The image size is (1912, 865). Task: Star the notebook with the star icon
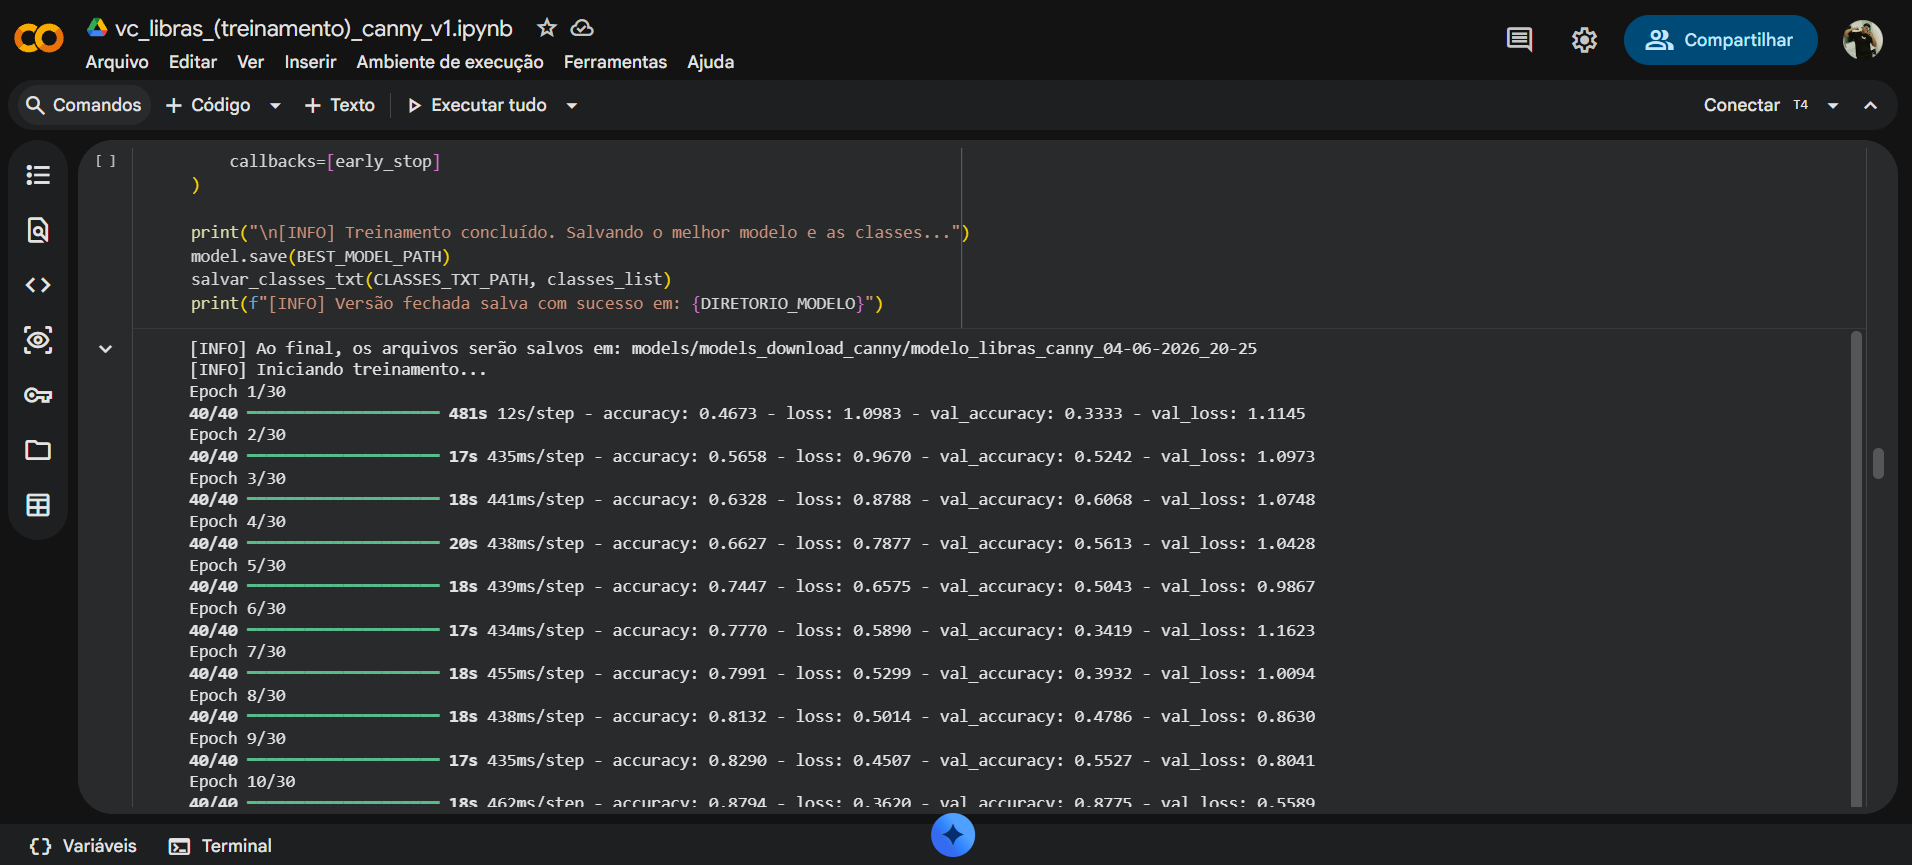(546, 28)
